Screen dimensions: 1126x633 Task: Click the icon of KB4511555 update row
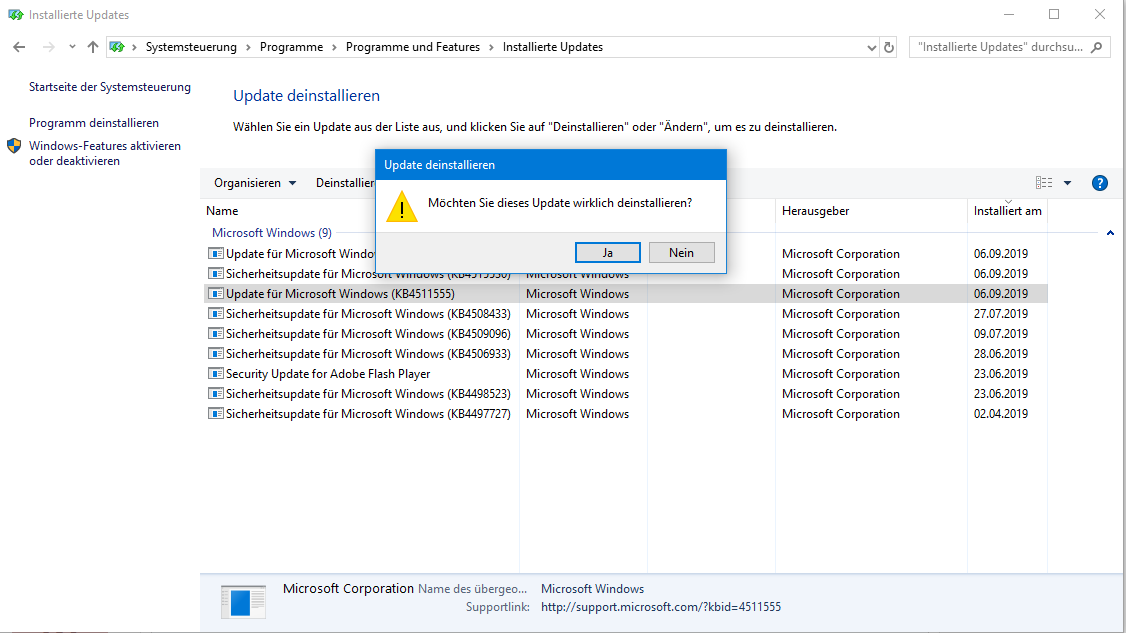click(x=215, y=294)
